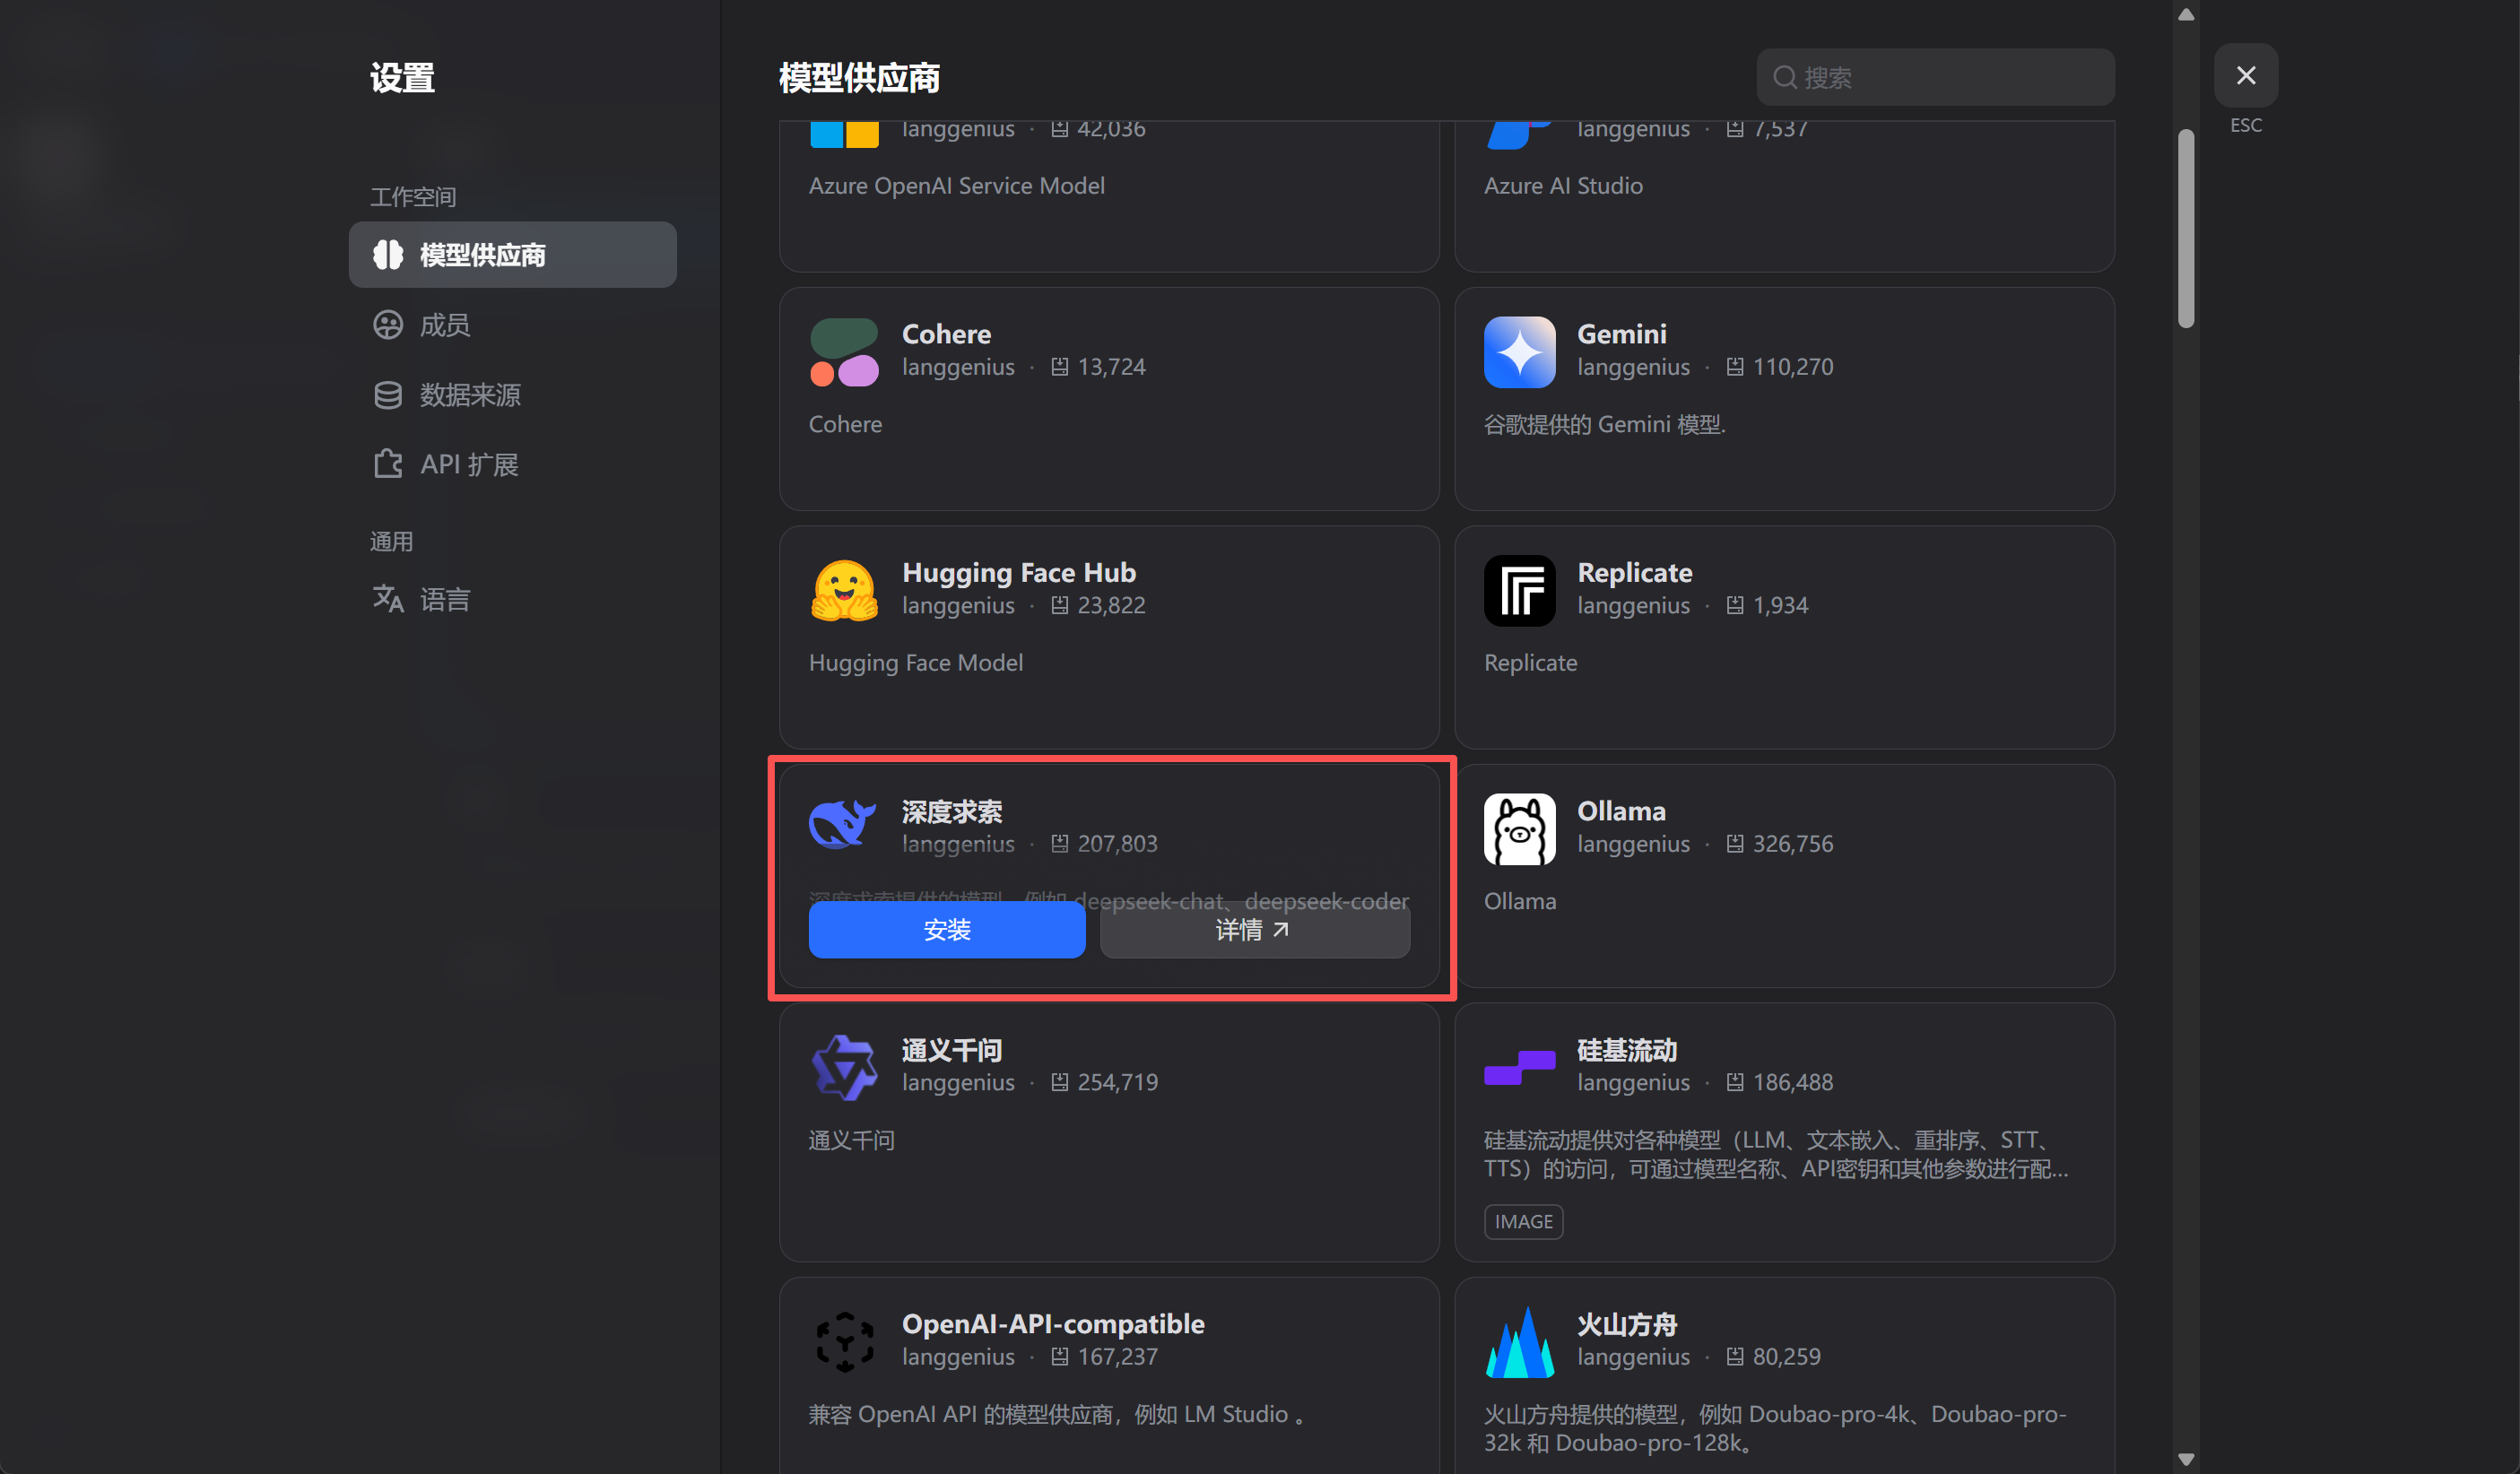This screenshot has height=1474, width=2520.
Task: Click the scrollbar up arrow
Action: pyautogui.click(x=2186, y=14)
